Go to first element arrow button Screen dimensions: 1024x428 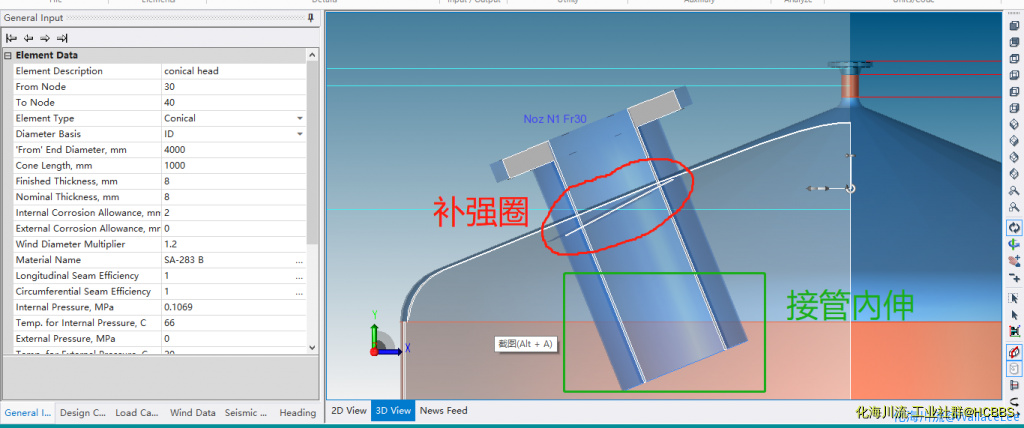click(11, 37)
